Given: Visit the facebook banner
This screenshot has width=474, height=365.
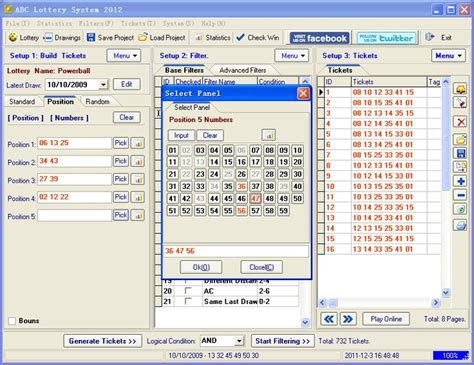Looking at the screenshot, I should tap(320, 38).
